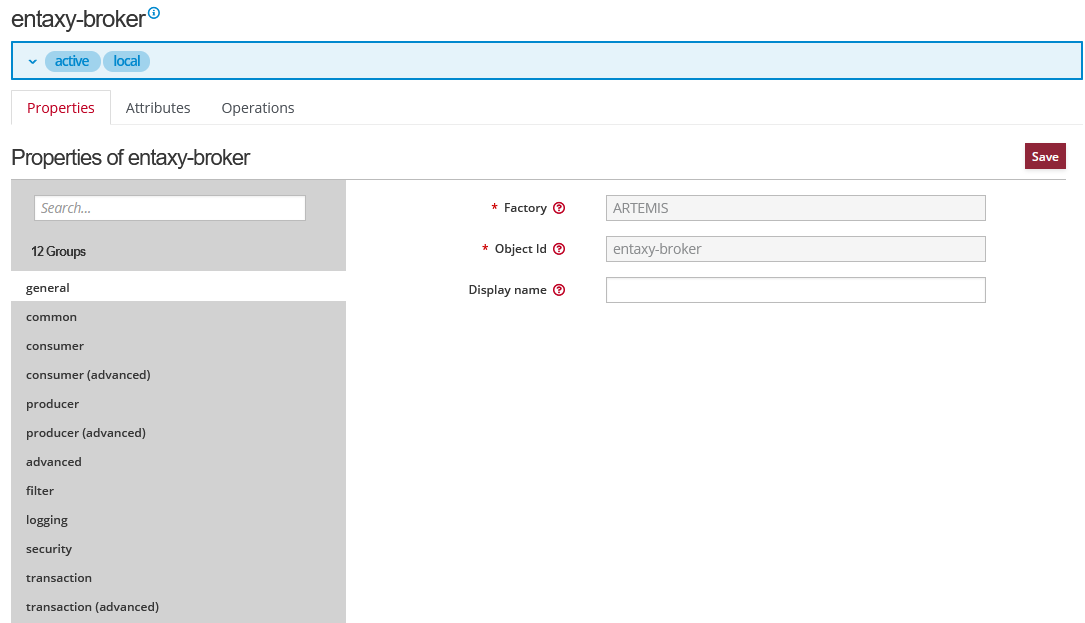Select the producer group
Viewport: 1085px width, 623px height.
coord(53,404)
